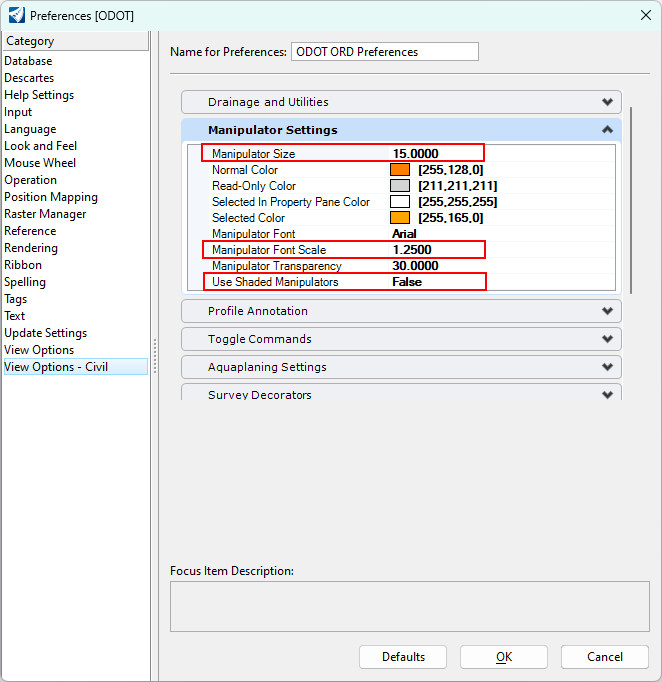Close the Preferences dialog window

(645, 15)
